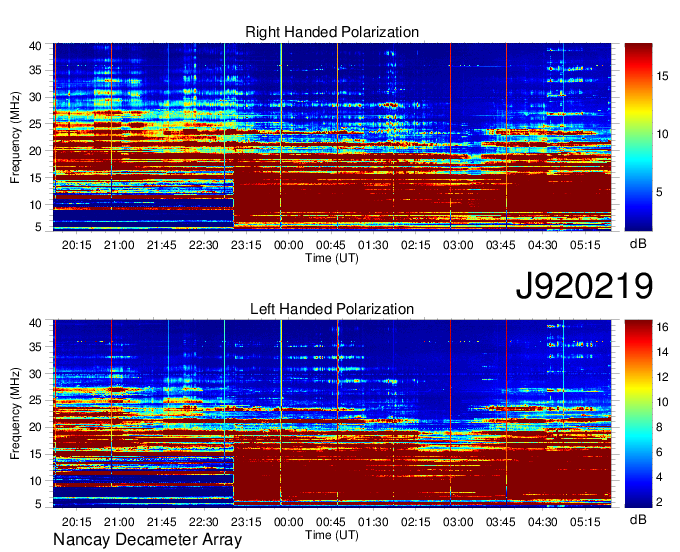Click the 20:15 time tick of left-handed plot
The width and height of the screenshot is (680, 552).
(x=77, y=522)
